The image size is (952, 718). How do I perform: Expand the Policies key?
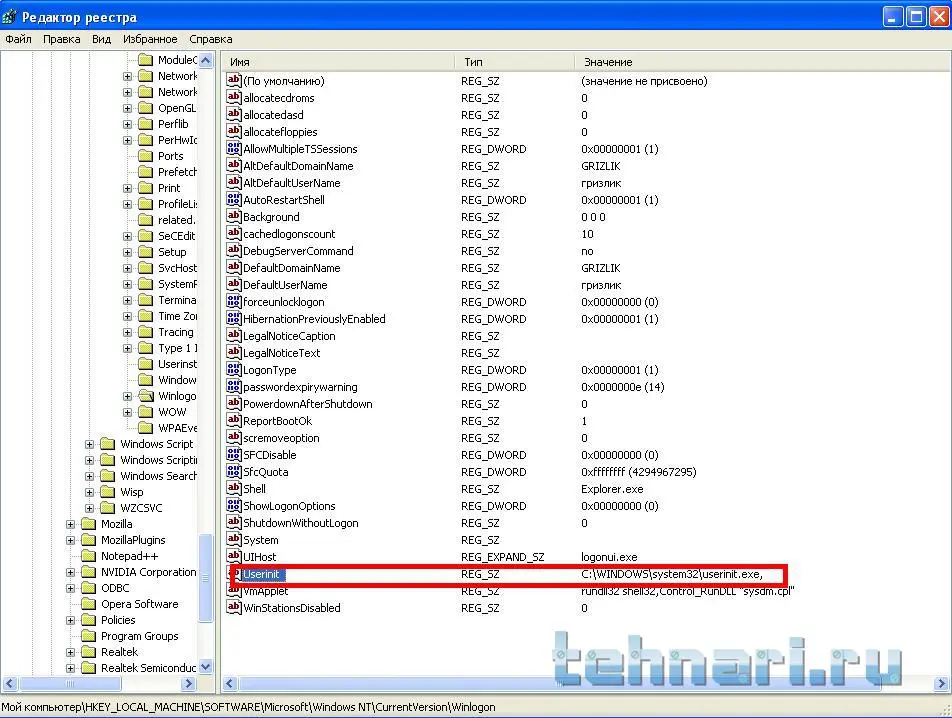point(70,620)
